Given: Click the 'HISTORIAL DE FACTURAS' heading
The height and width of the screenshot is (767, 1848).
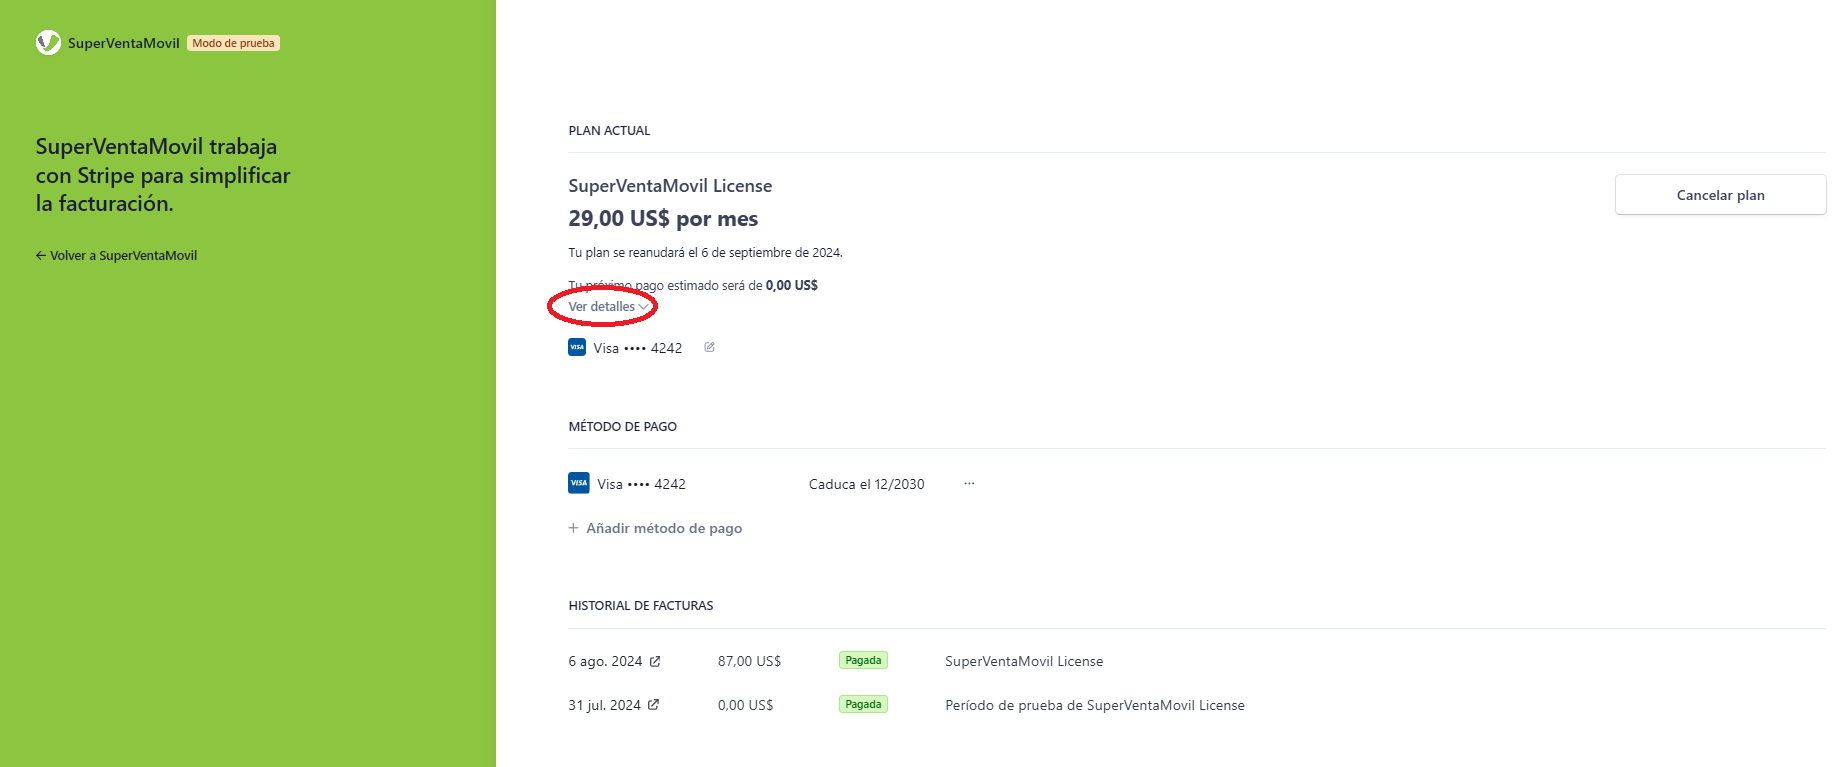Looking at the screenshot, I should pyautogui.click(x=641, y=605).
